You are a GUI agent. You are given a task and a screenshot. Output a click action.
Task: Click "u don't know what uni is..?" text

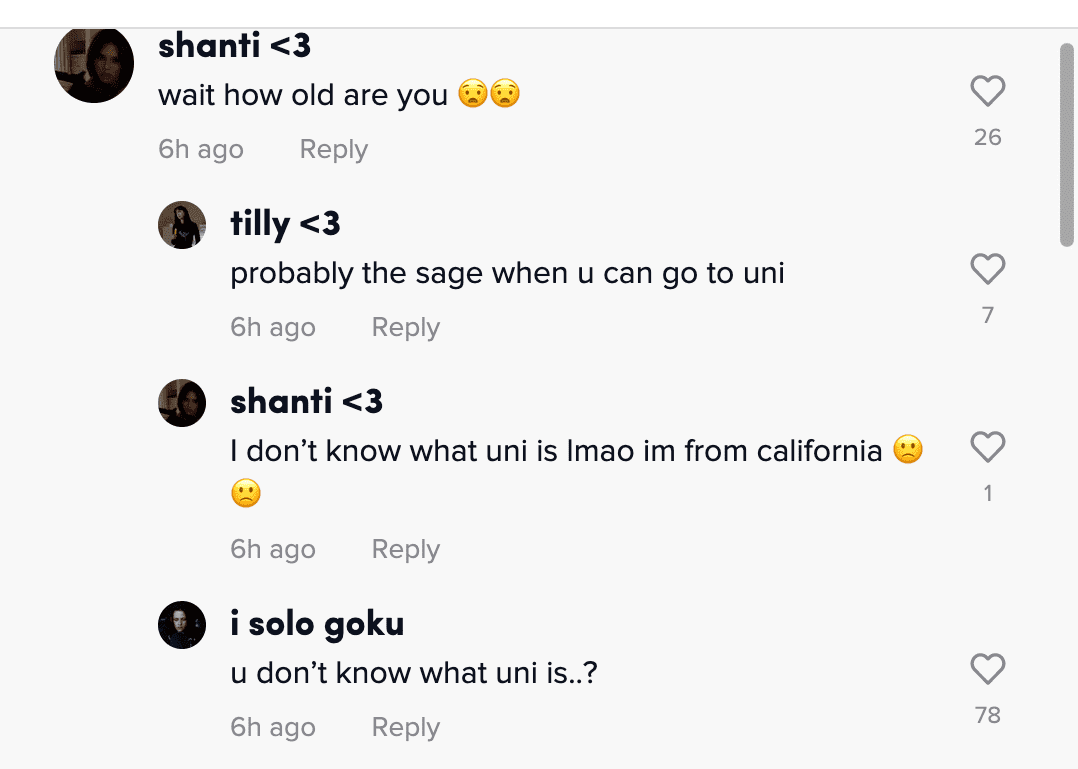coord(414,673)
